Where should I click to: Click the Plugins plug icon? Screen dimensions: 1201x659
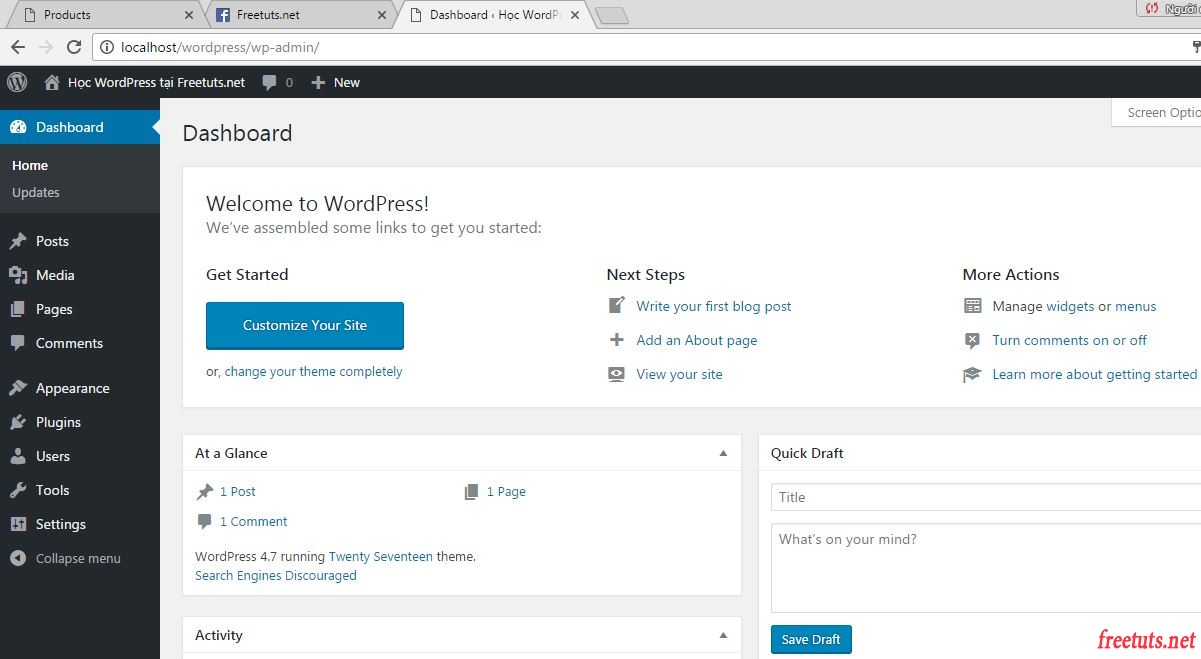click(17, 422)
